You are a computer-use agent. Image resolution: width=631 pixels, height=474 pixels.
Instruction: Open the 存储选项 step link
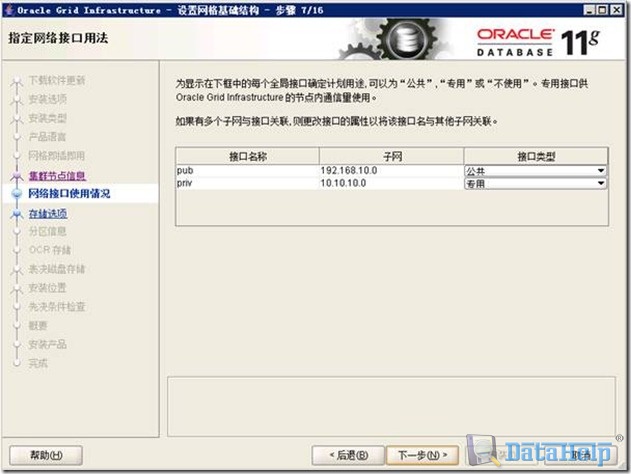pyautogui.click(x=48, y=213)
